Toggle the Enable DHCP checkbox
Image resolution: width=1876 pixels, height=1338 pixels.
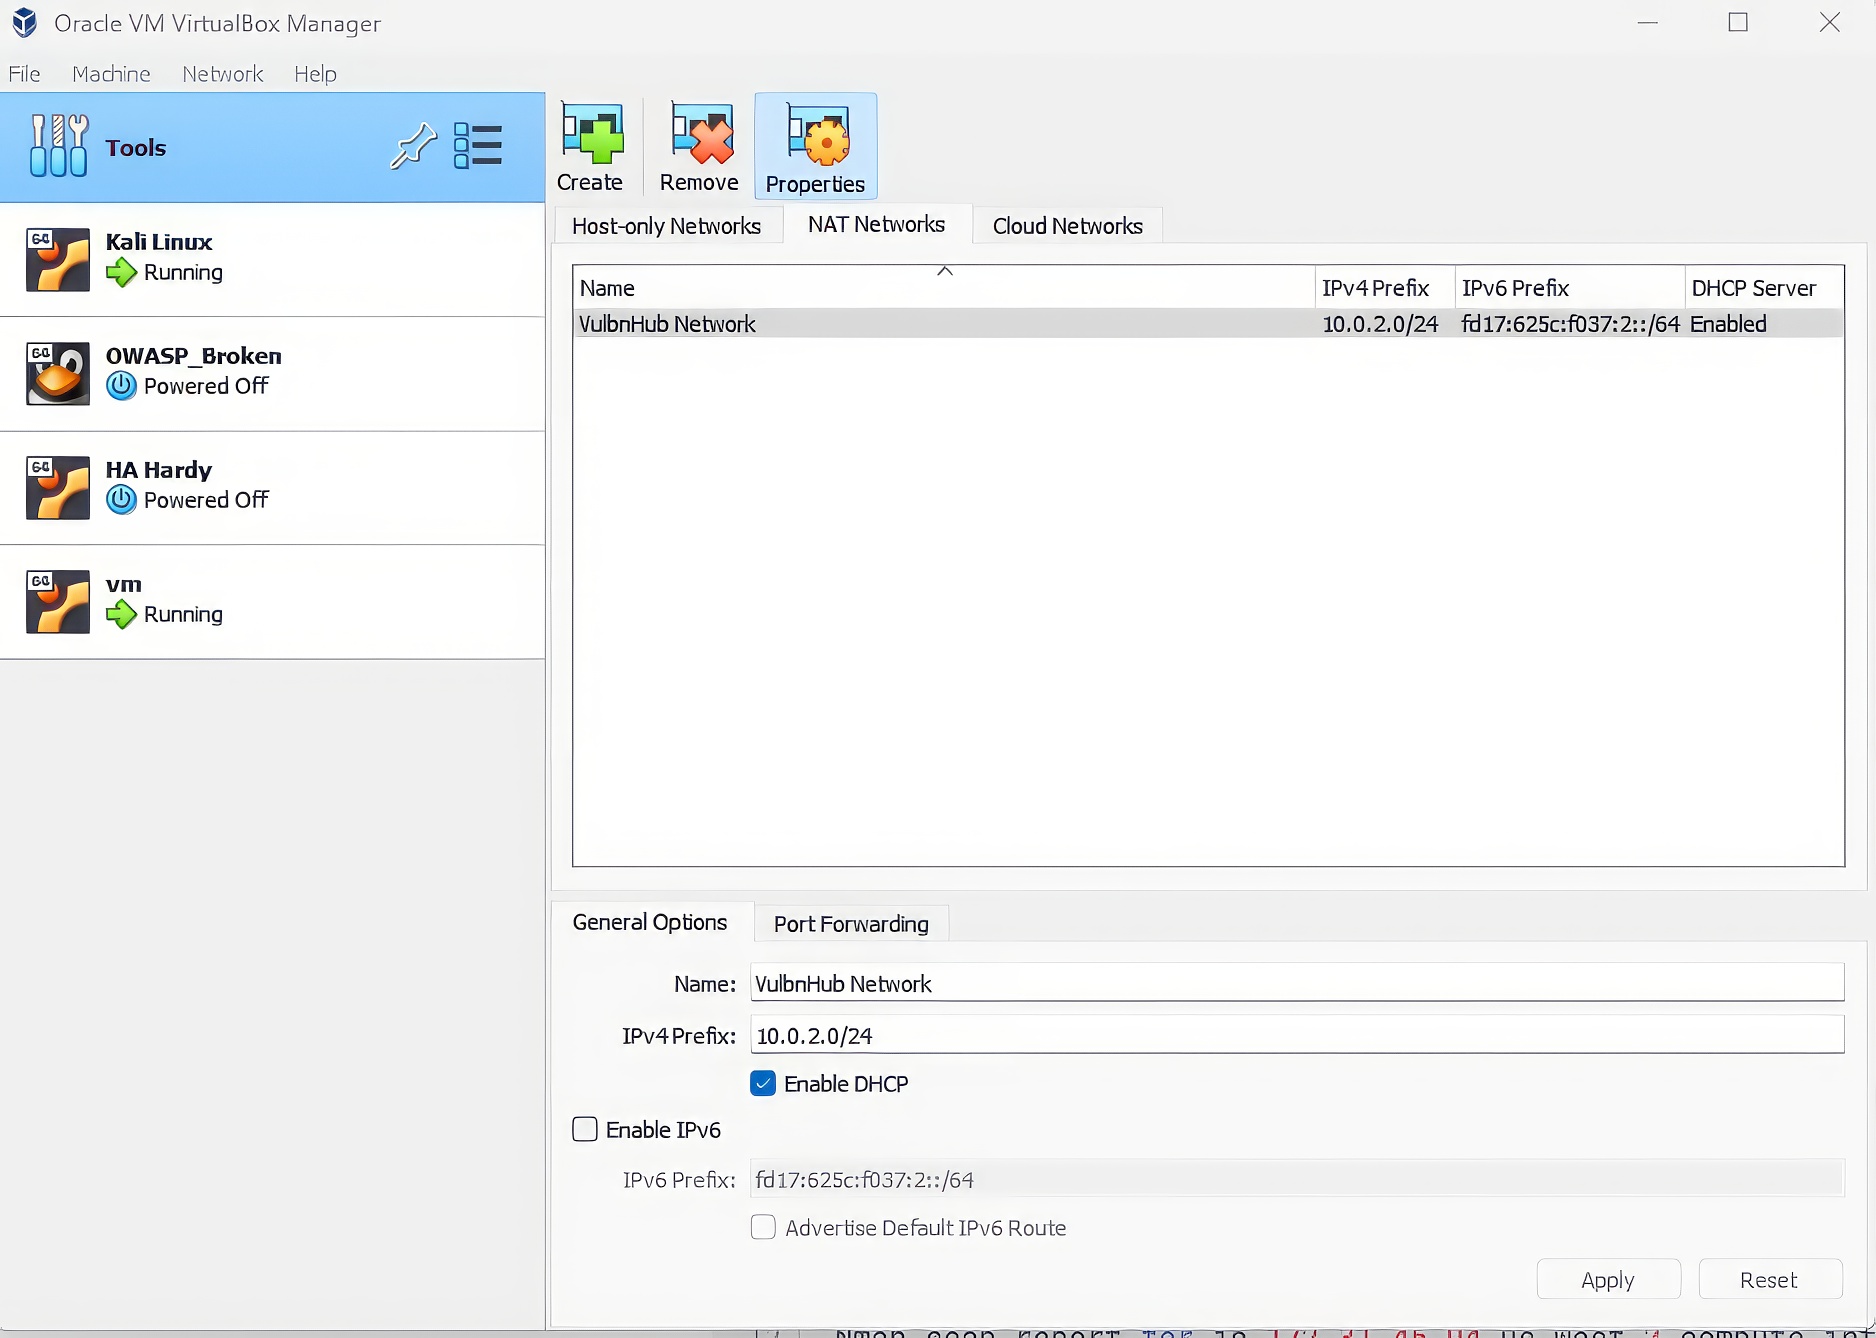(x=763, y=1084)
